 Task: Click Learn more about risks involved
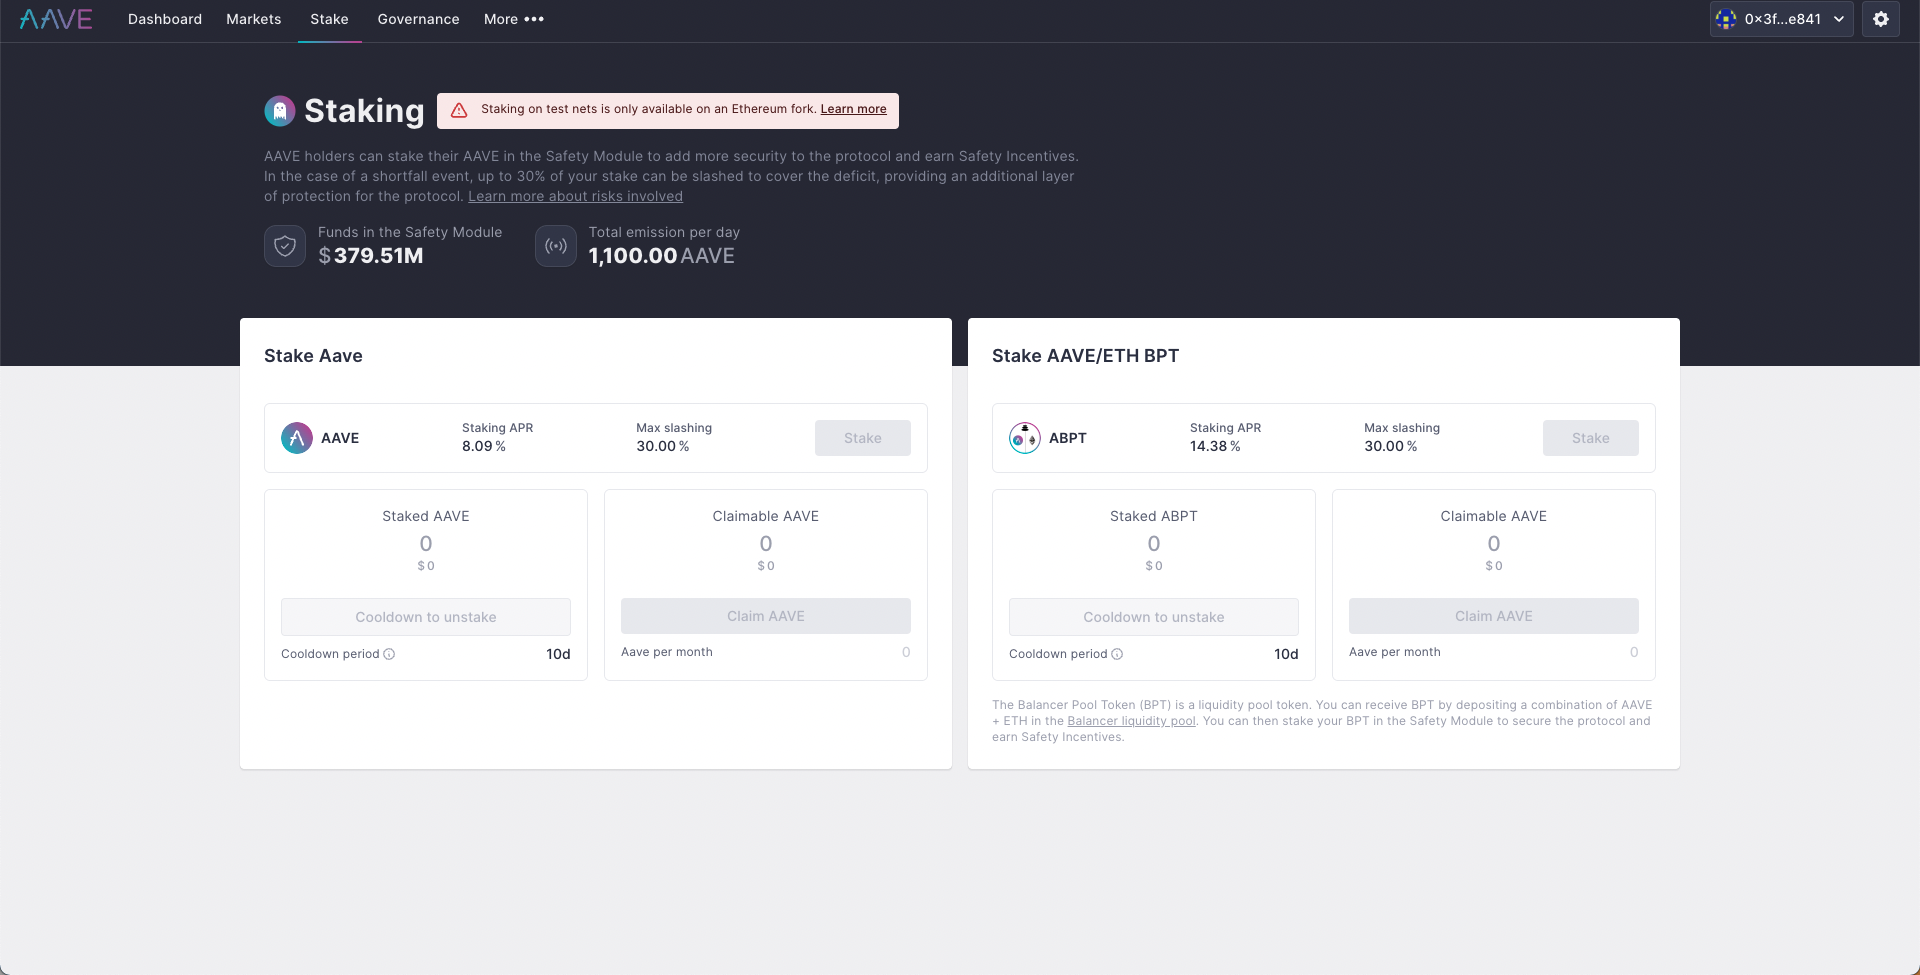coord(575,196)
